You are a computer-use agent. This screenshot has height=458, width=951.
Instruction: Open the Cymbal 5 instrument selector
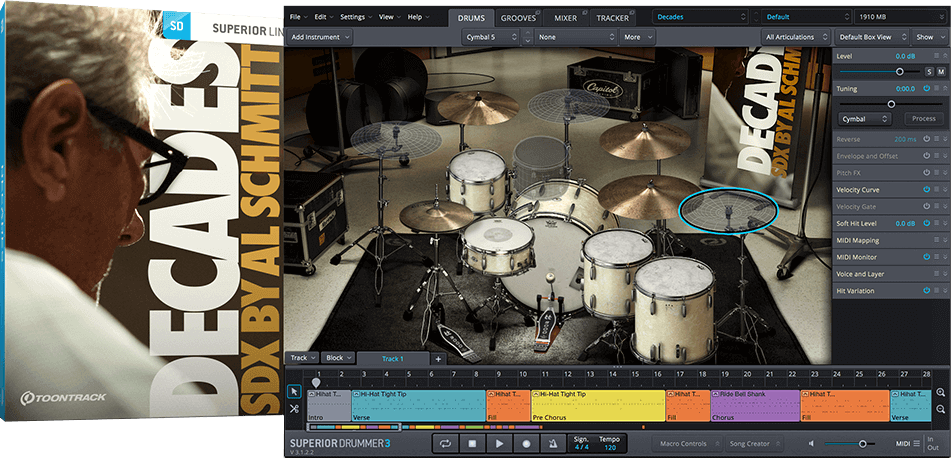click(x=491, y=37)
